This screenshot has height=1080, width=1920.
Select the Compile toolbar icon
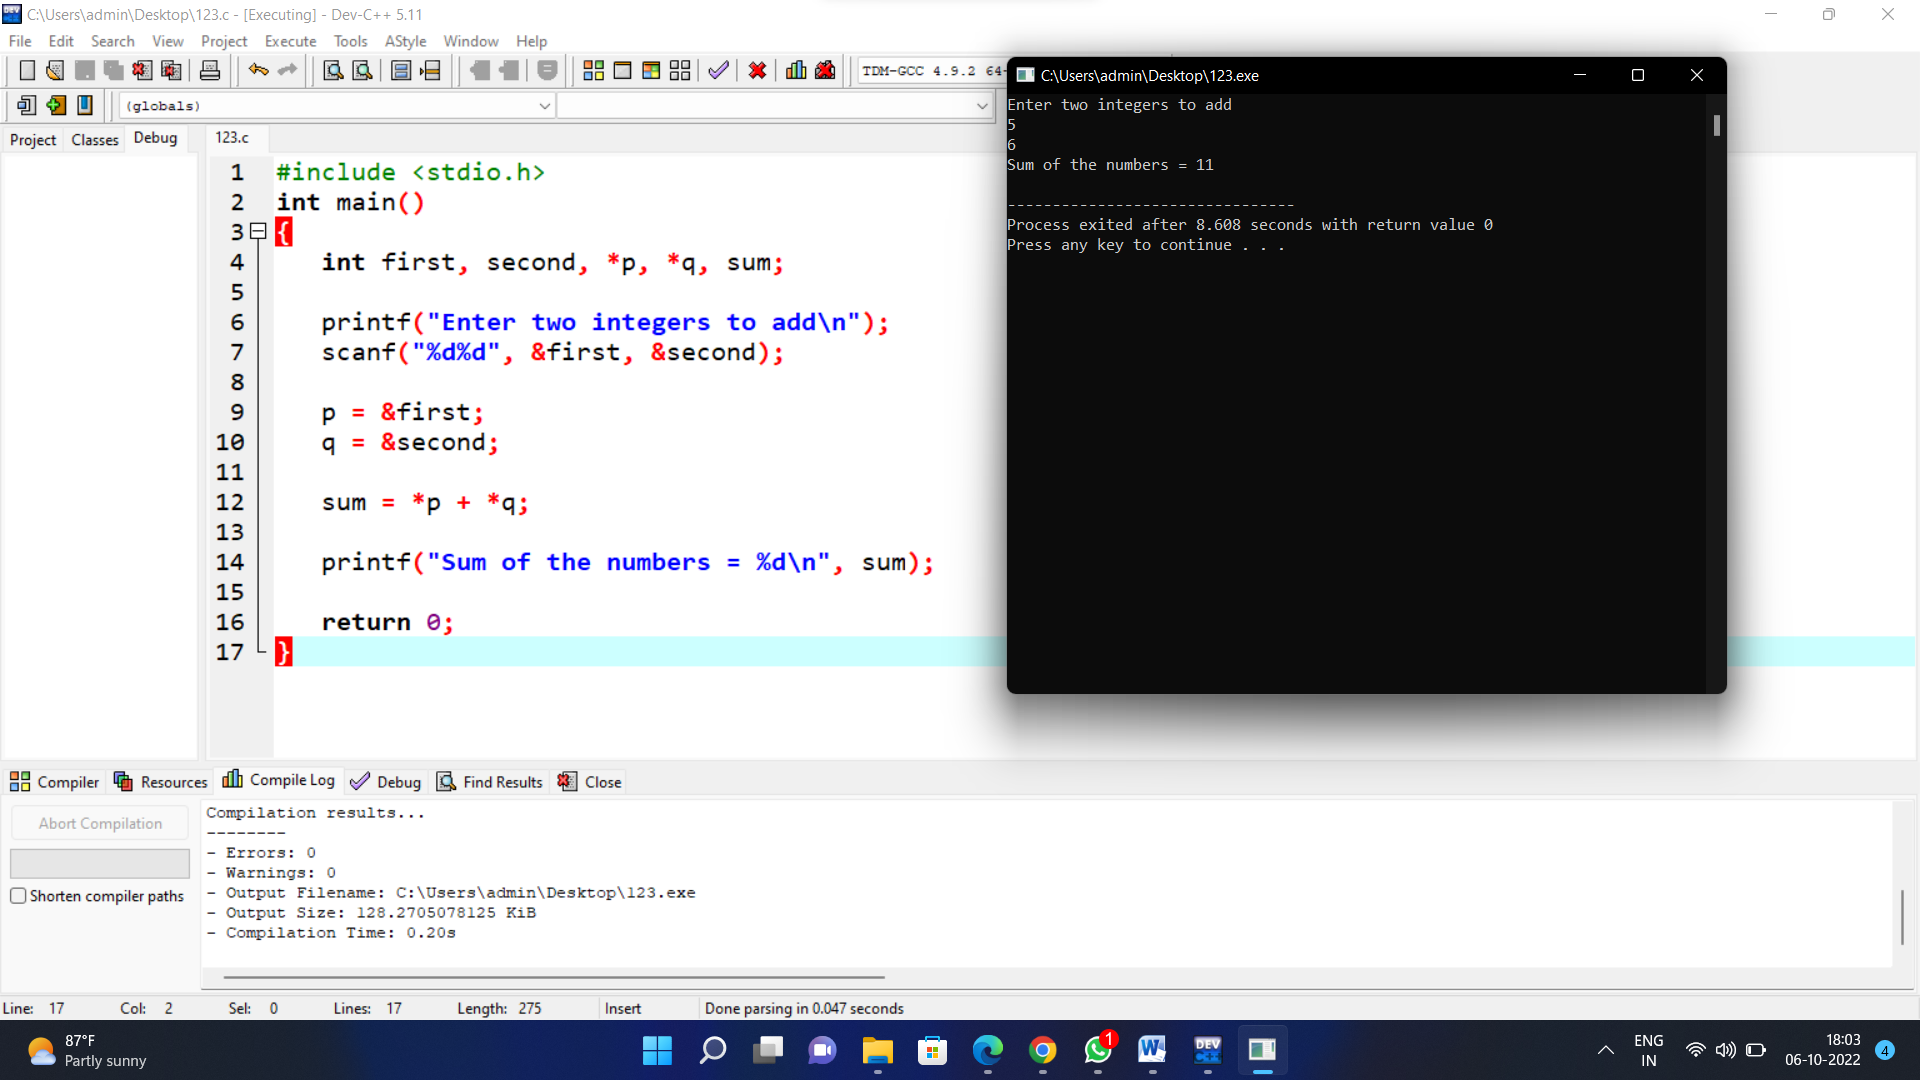point(593,70)
